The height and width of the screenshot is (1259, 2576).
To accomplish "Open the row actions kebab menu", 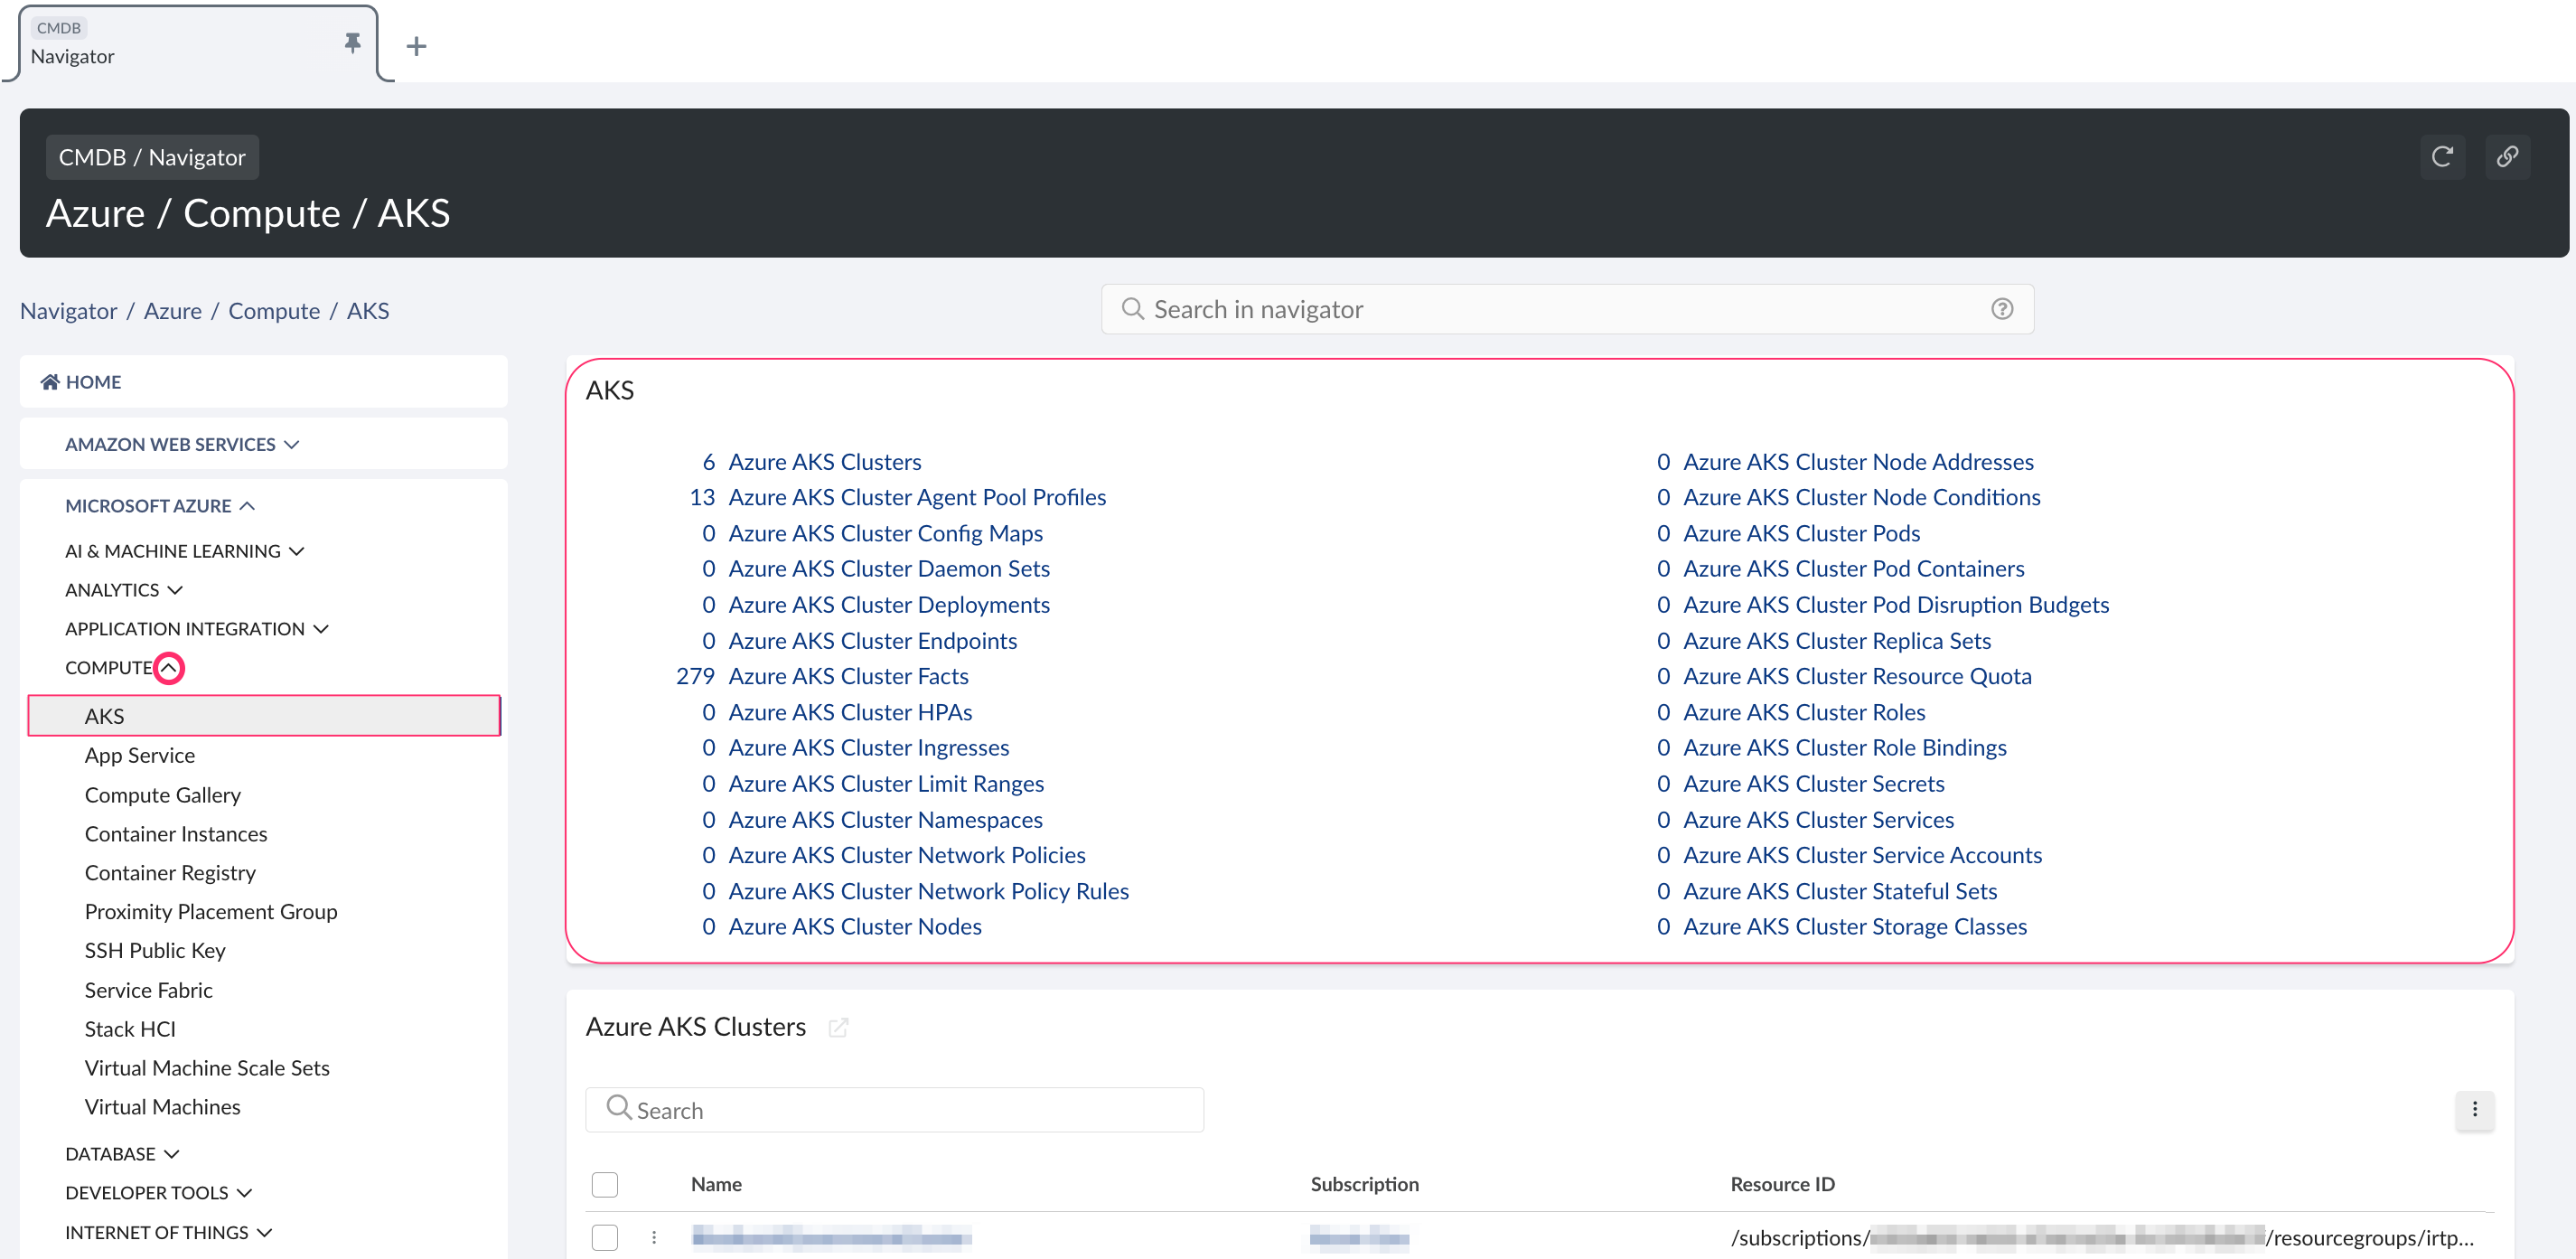I will [655, 1237].
